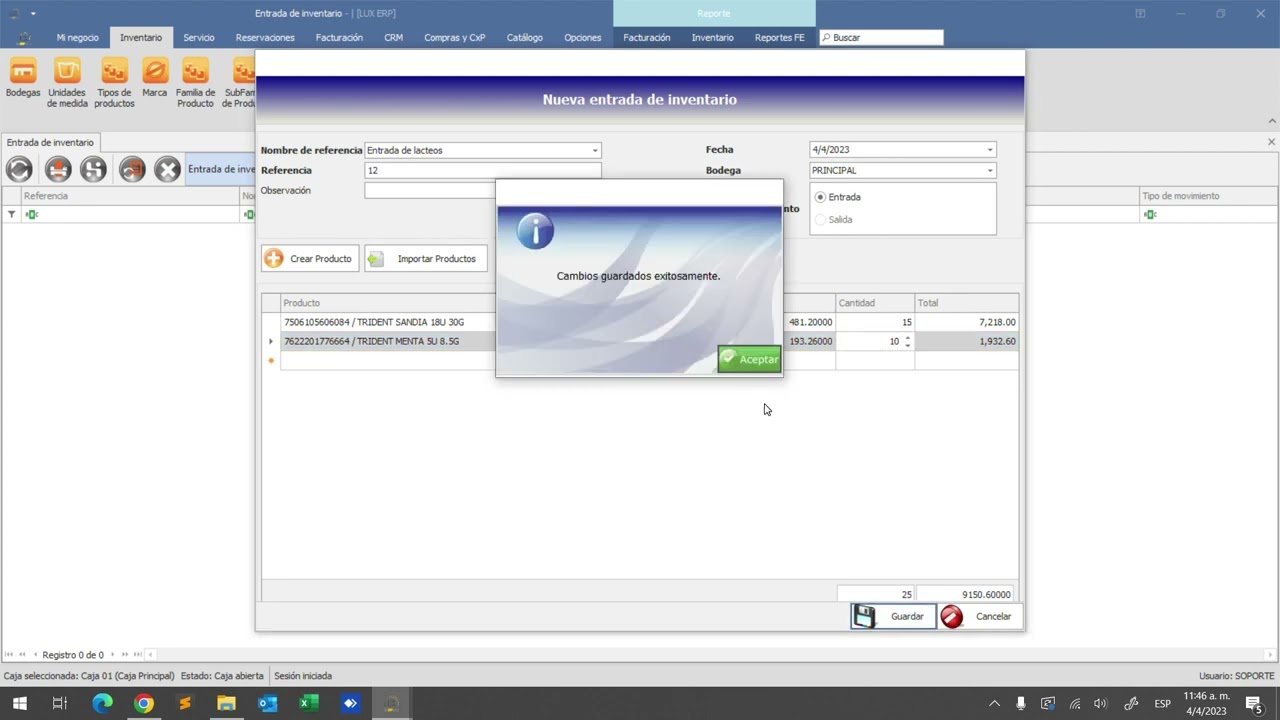The width and height of the screenshot is (1280, 720).
Task: Click the Cancelar button
Action: coord(980,616)
